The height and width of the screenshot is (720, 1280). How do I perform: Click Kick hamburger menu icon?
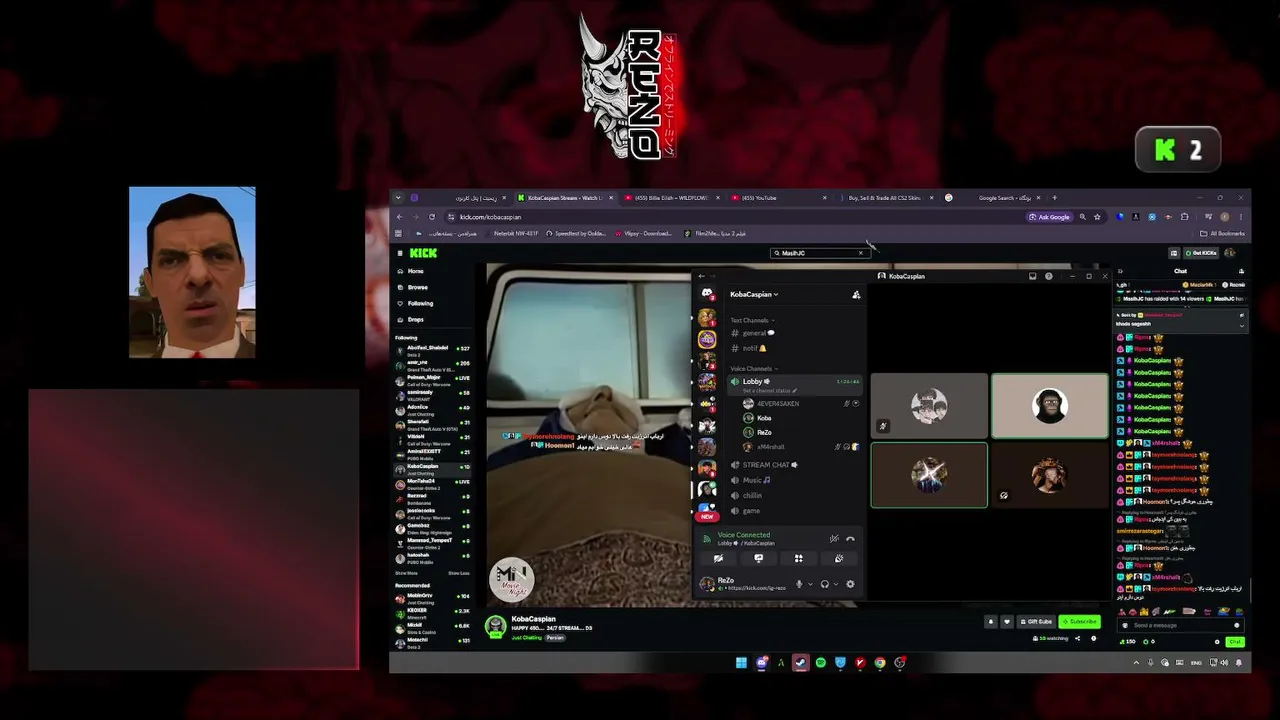[399, 253]
